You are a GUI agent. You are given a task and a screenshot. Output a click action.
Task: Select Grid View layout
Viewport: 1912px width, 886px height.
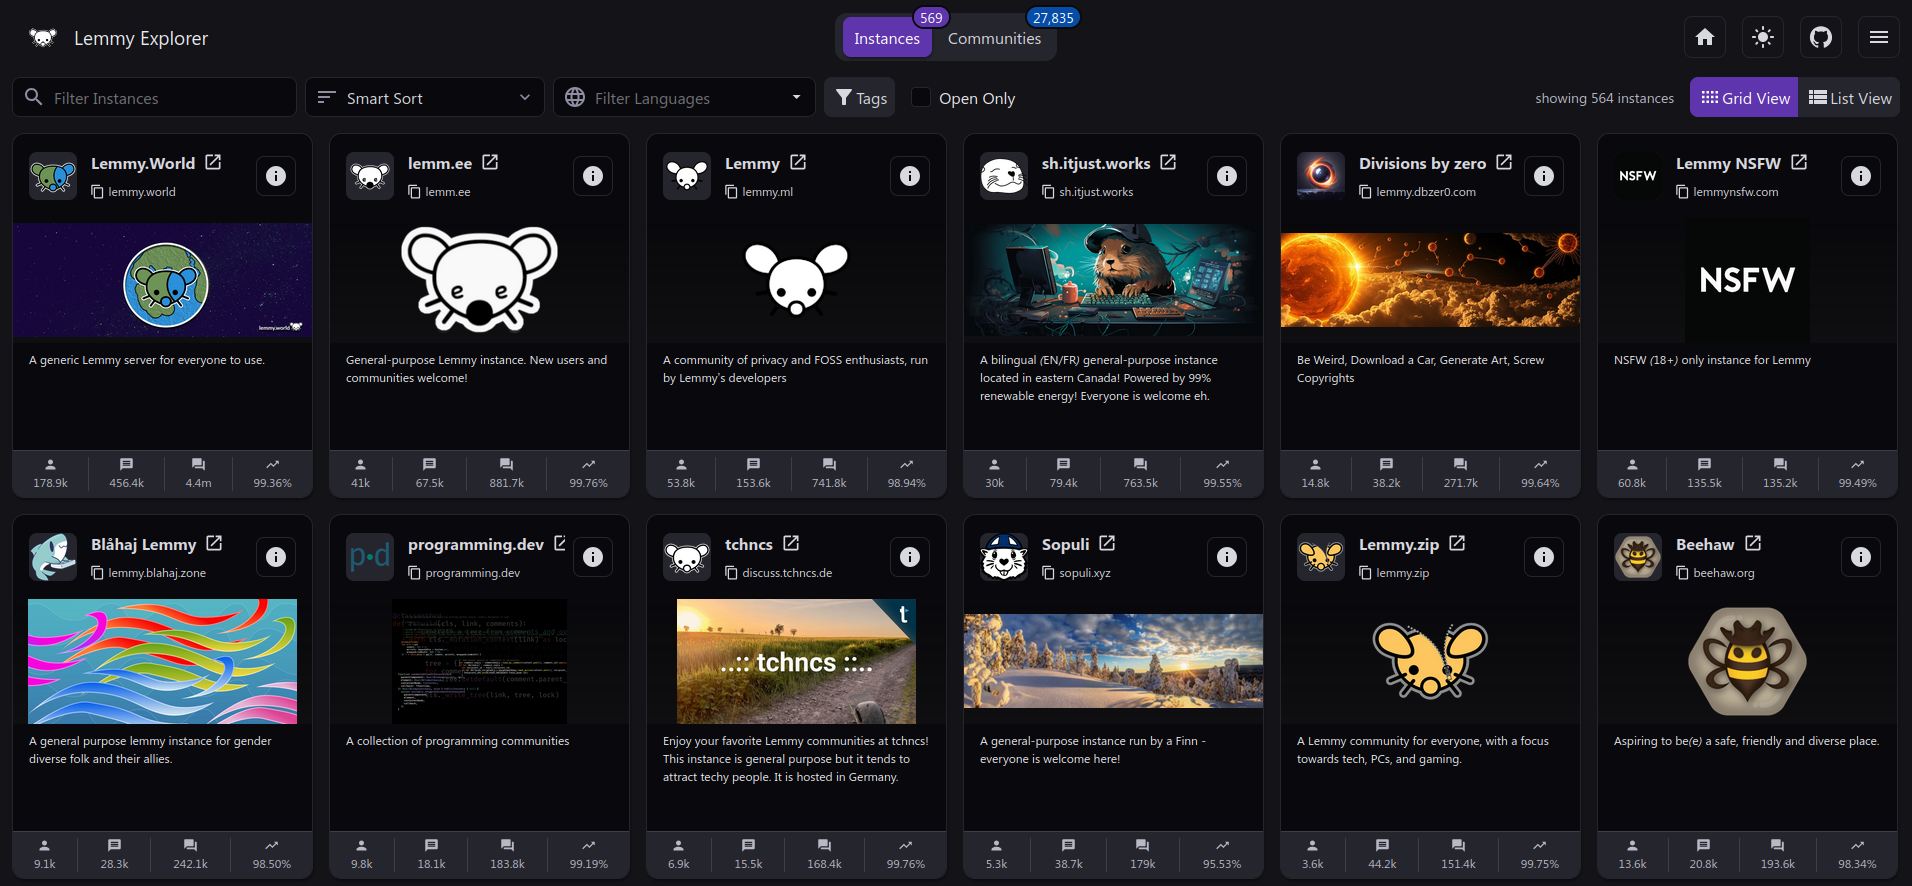pyautogui.click(x=1744, y=98)
